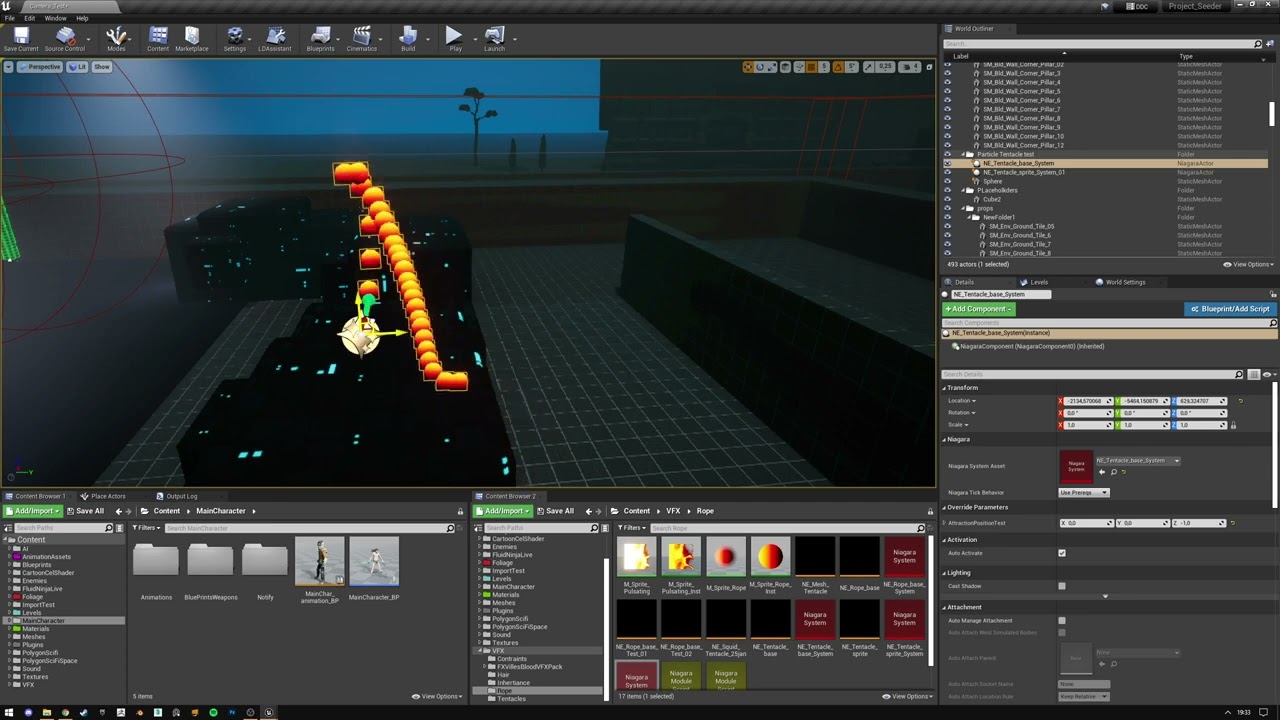Click the taskbar clock showing 19:33

coord(1244,712)
